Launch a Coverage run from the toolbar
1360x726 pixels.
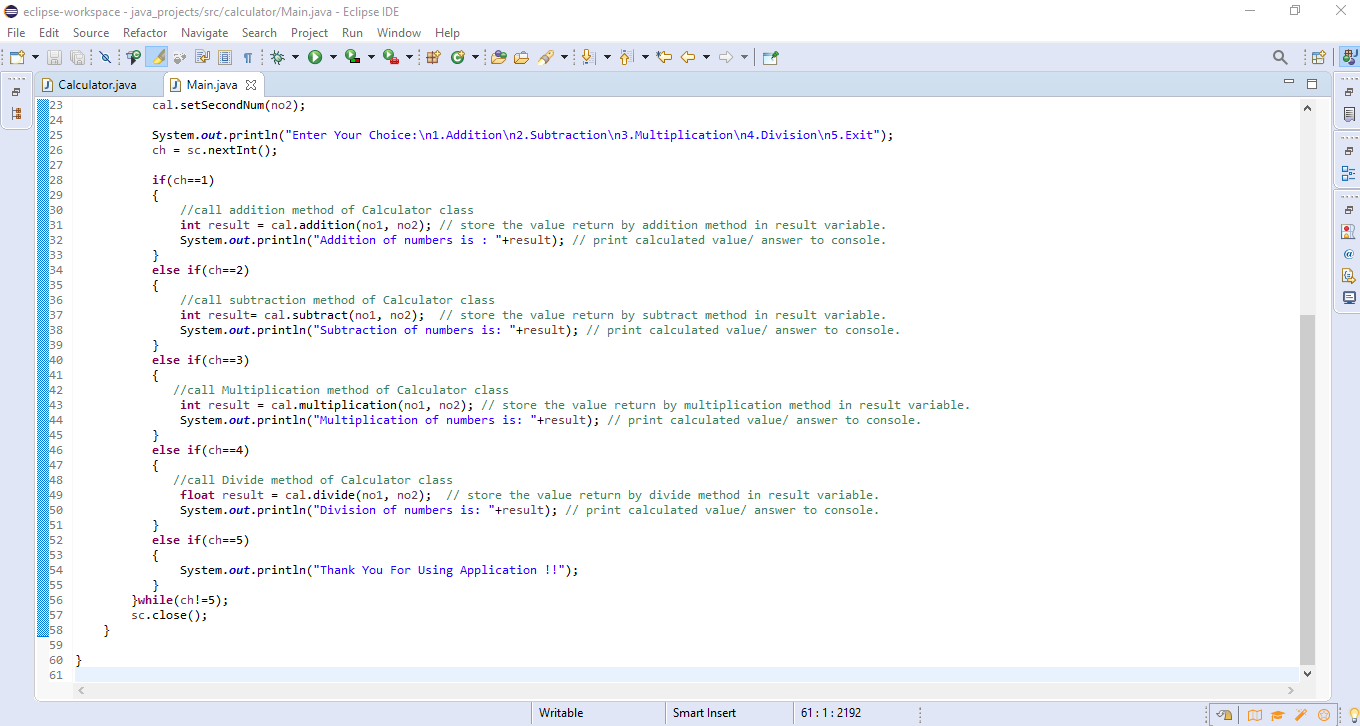(352, 57)
